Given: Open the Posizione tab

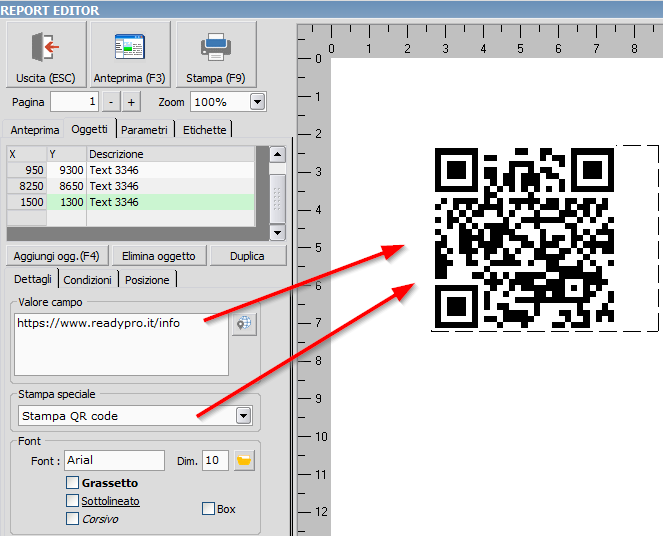Looking at the screenshot, I should tap(147, 280).
